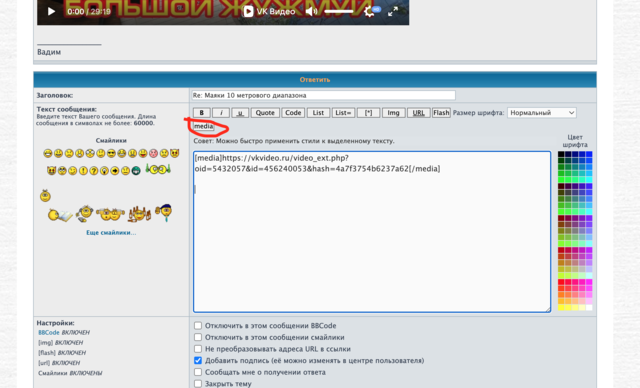Insert the last devil smiley in first row
640x388 pixels.
[175, 153]
